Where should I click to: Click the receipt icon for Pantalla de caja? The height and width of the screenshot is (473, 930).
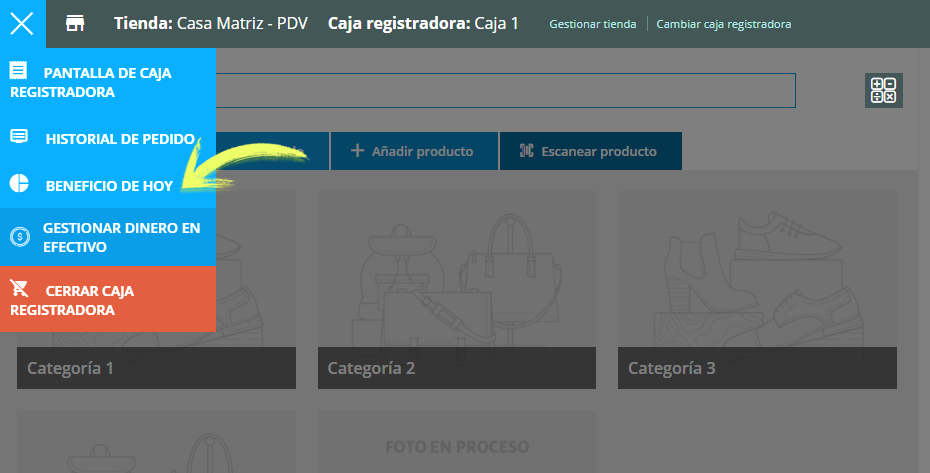pos(18,71)
